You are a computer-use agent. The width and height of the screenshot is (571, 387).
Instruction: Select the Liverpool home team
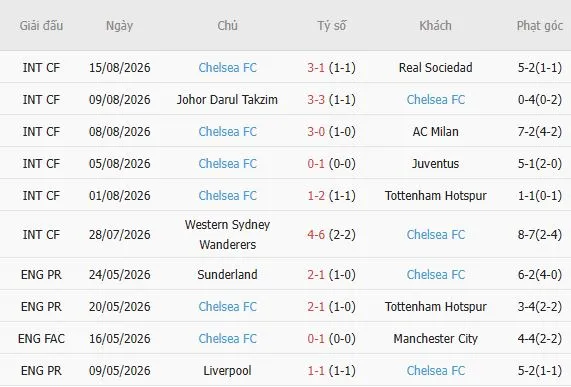tap(227, 371)
